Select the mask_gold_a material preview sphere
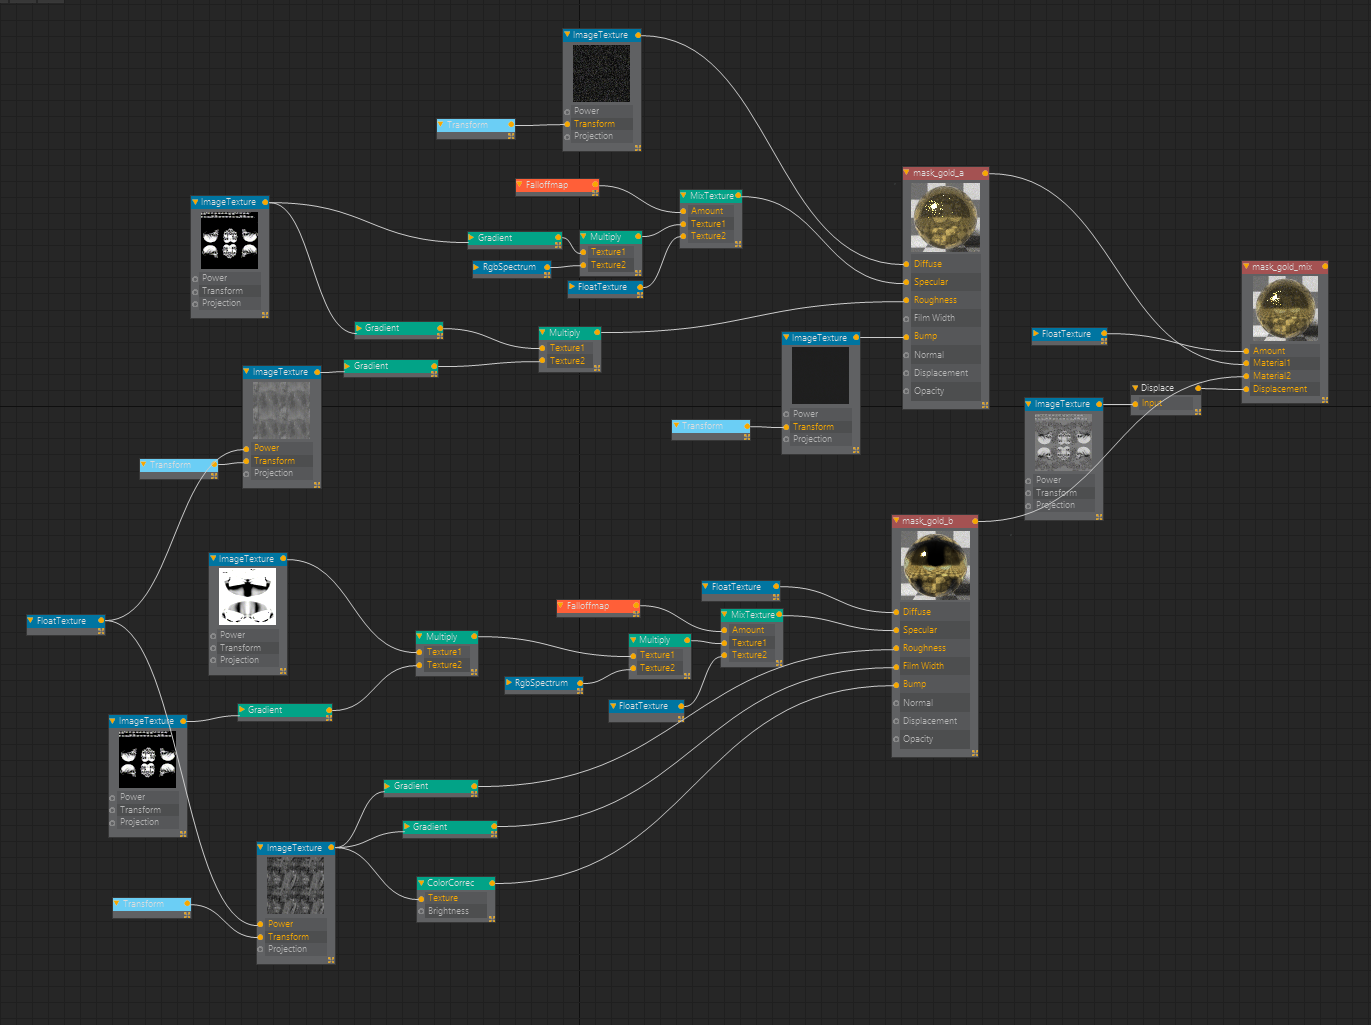 (x=946, y=217)
